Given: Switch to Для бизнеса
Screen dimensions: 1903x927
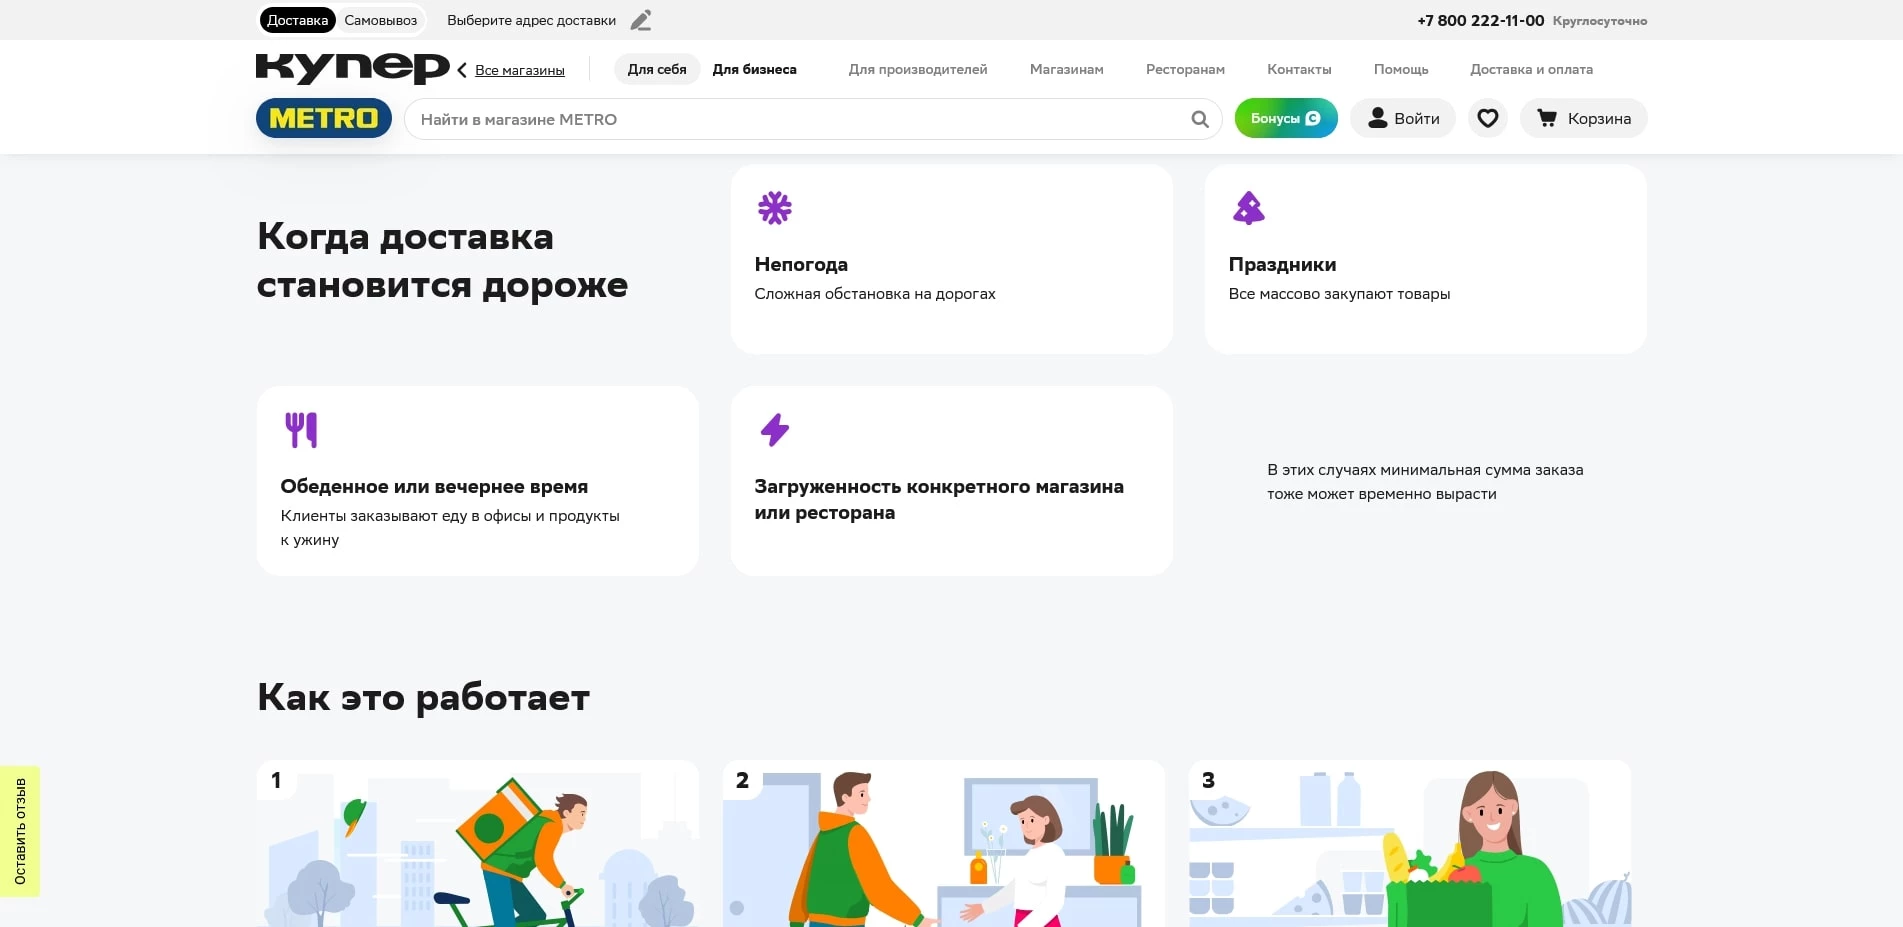Looking at the screenshot, I should (x=754, y=69).
